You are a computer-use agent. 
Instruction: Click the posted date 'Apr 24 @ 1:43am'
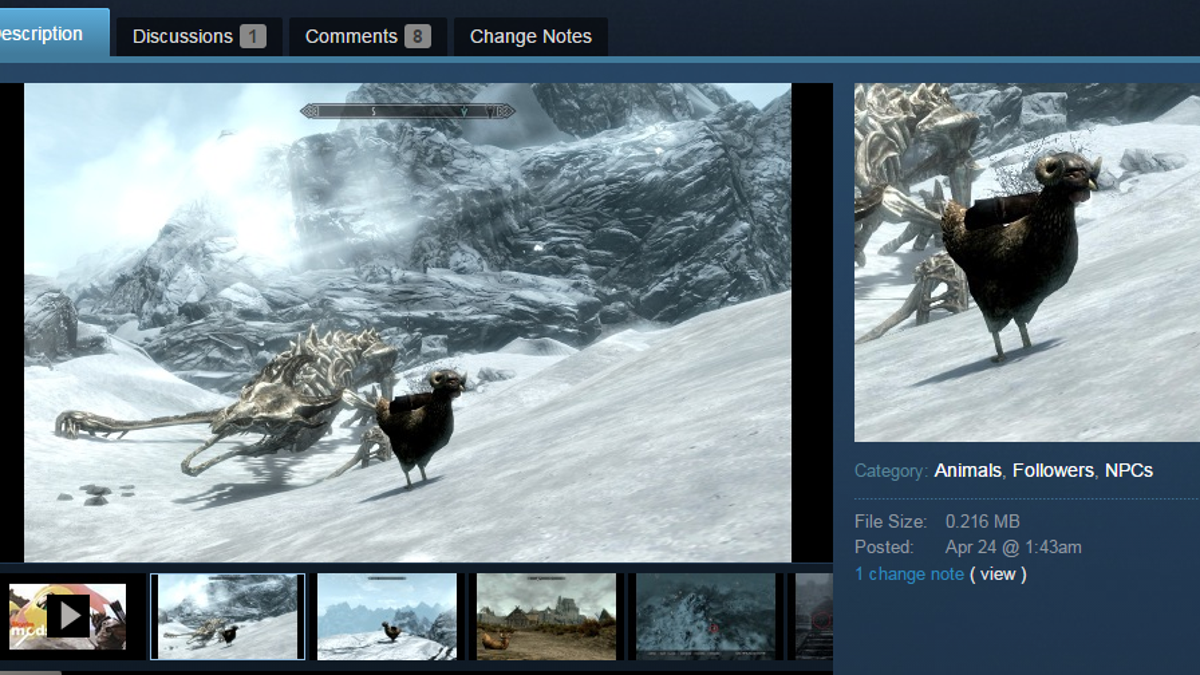(x=1013, y=548)
